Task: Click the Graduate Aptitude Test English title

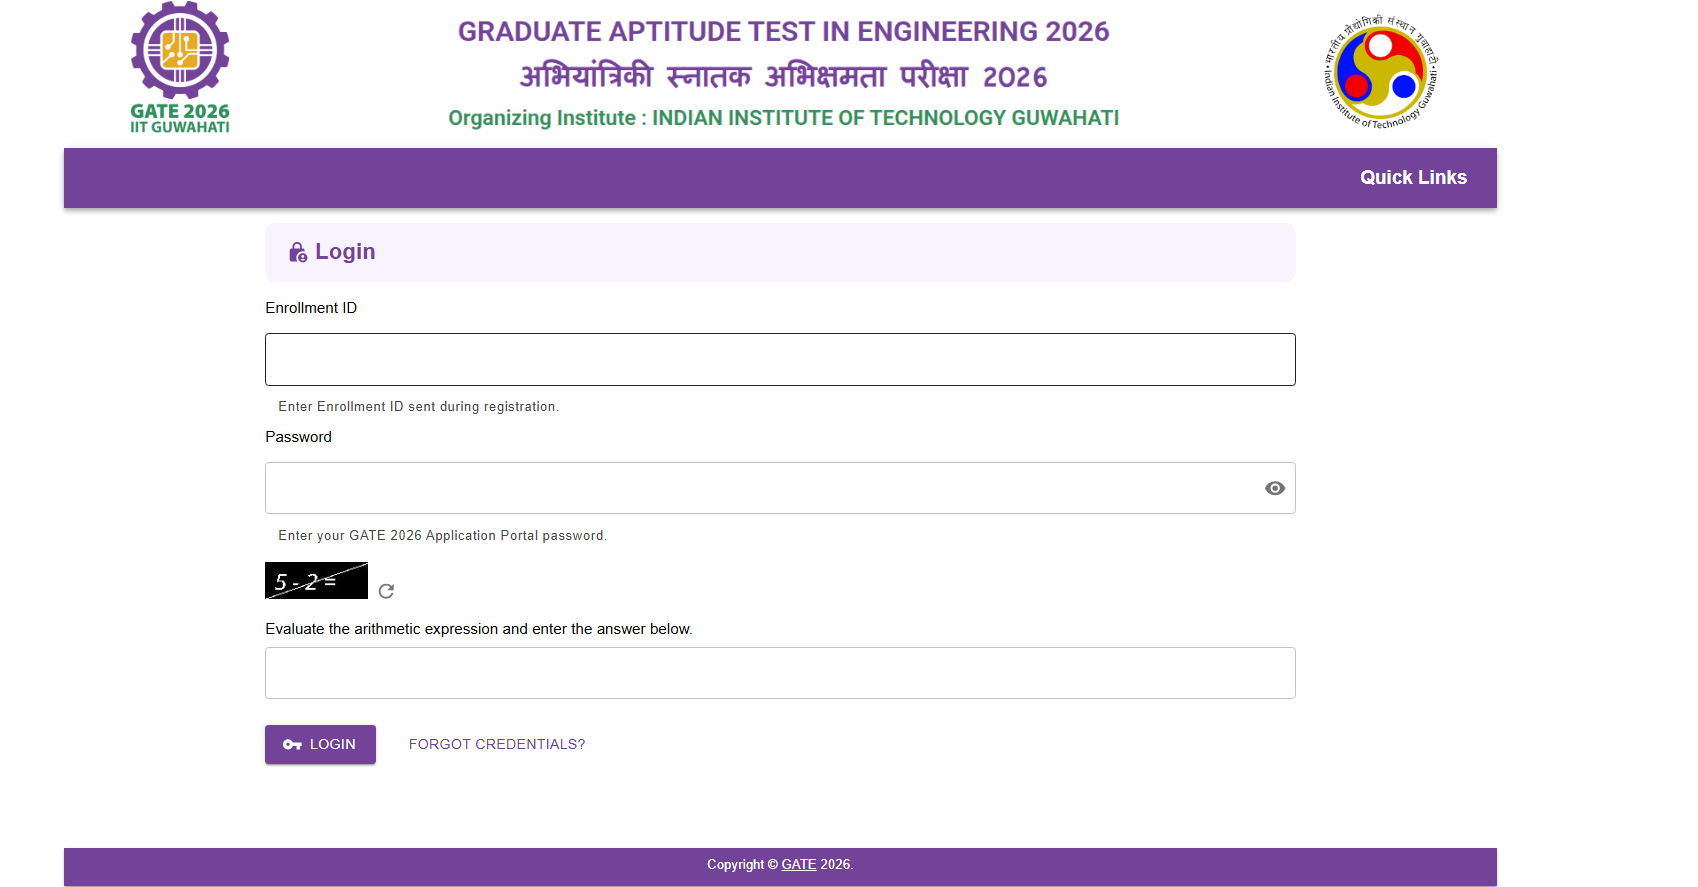Action: pos(783,32)
